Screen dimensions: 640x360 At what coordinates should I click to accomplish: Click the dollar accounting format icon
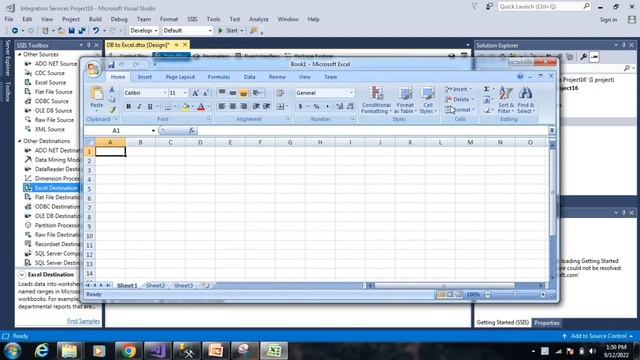point(300,107)
